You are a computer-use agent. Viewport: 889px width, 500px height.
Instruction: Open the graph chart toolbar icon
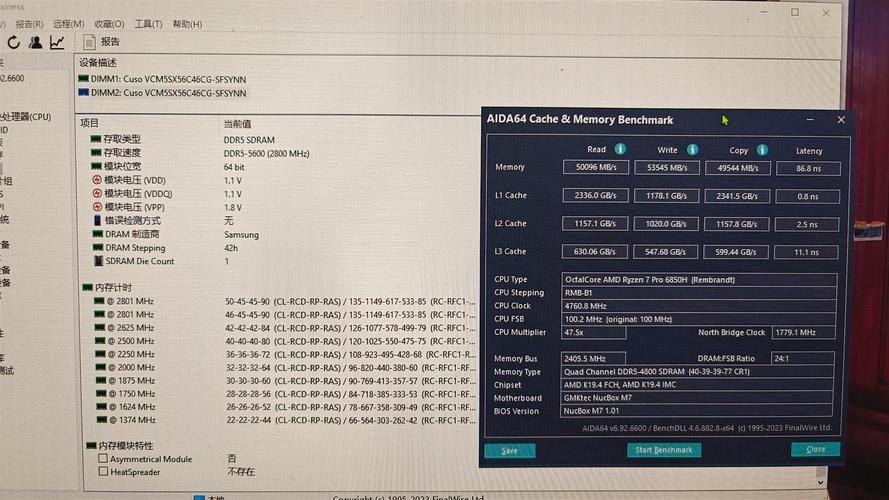tap(58, 42)
